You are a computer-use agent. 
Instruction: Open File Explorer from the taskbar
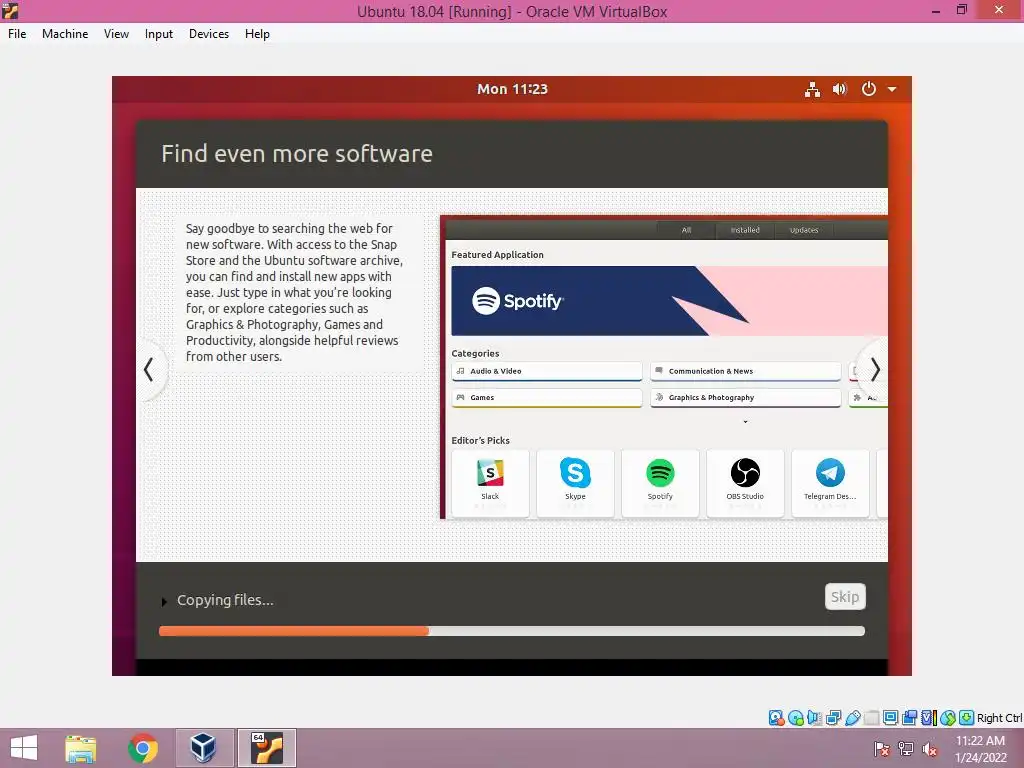click(x=81, y=748)
